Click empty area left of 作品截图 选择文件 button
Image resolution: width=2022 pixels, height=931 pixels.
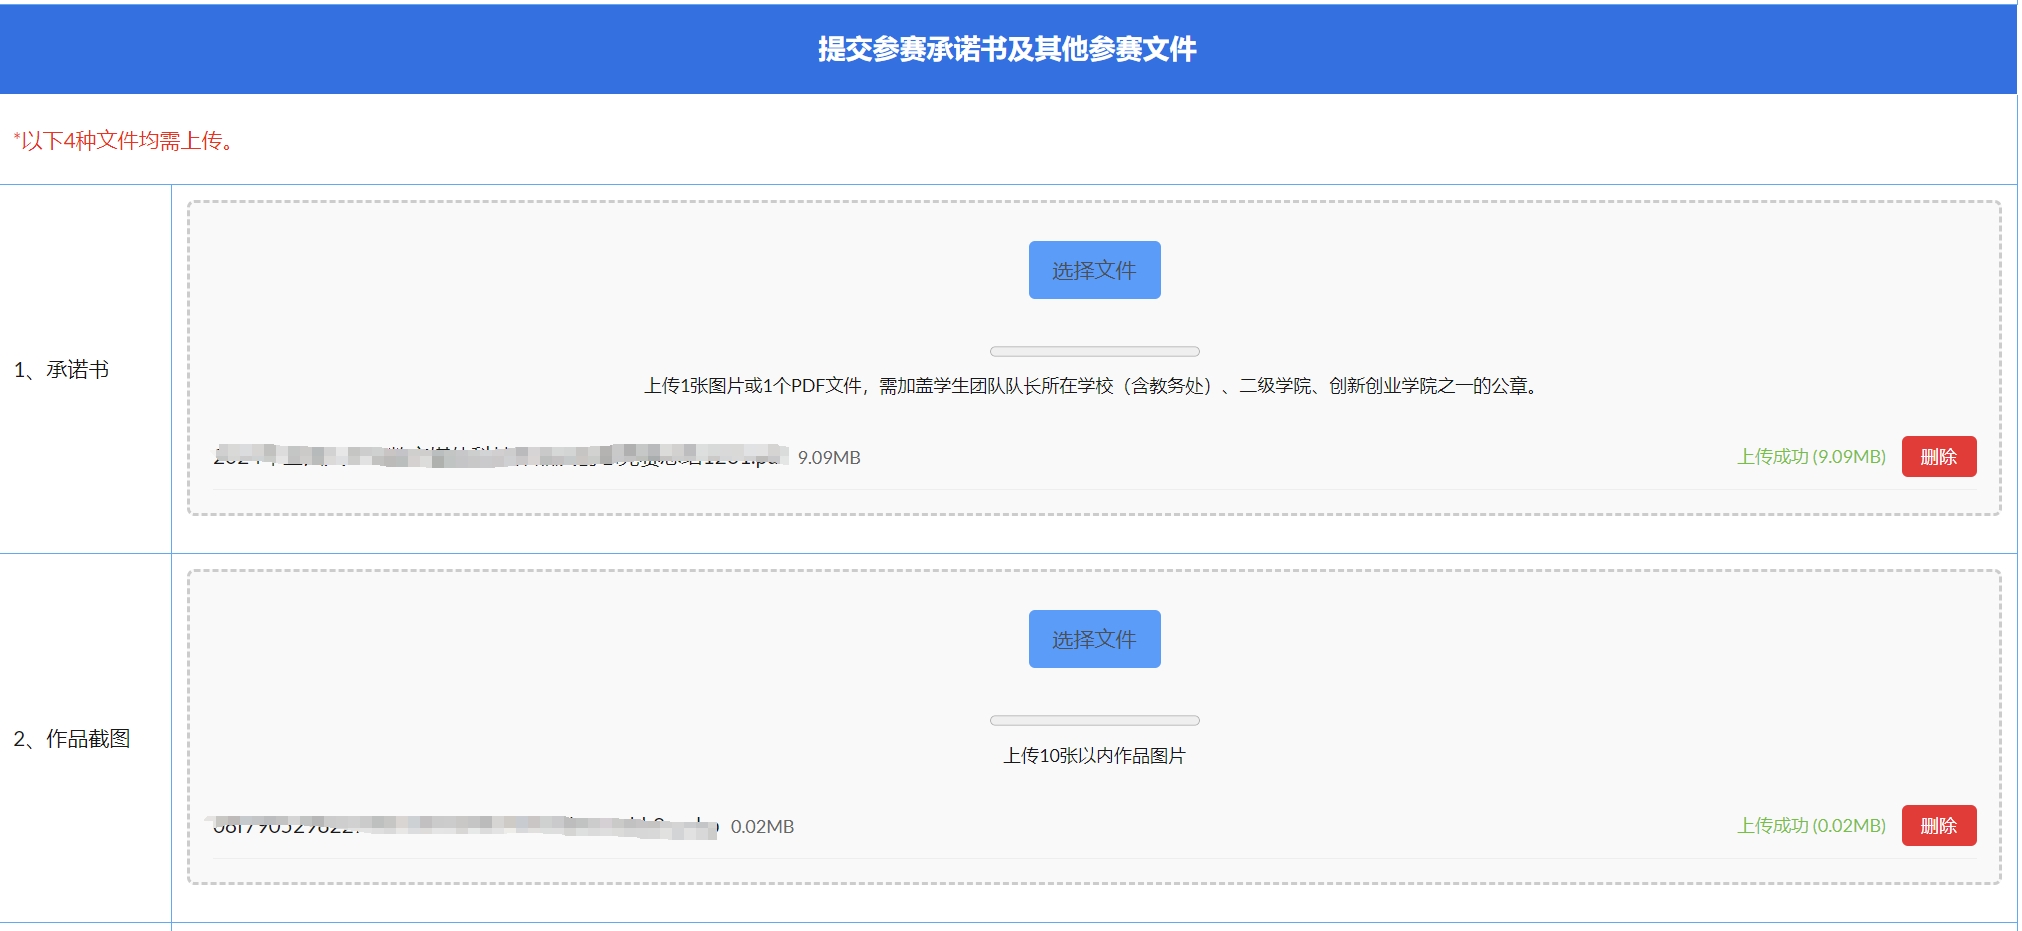coord(600,639)
